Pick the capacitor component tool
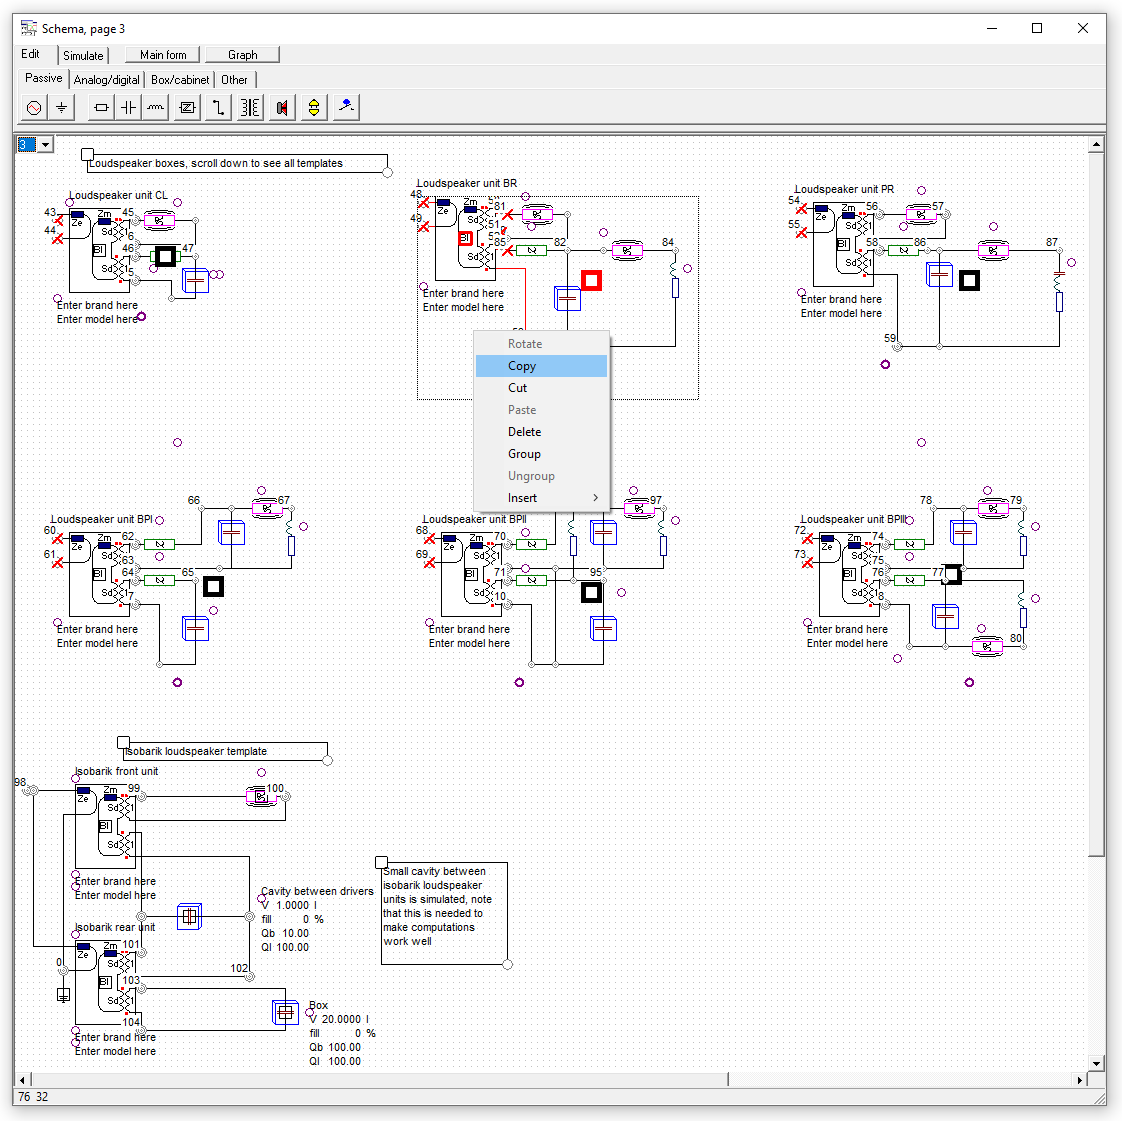The width and height of the screenshot is (1122, 1121). coord(128,107)
